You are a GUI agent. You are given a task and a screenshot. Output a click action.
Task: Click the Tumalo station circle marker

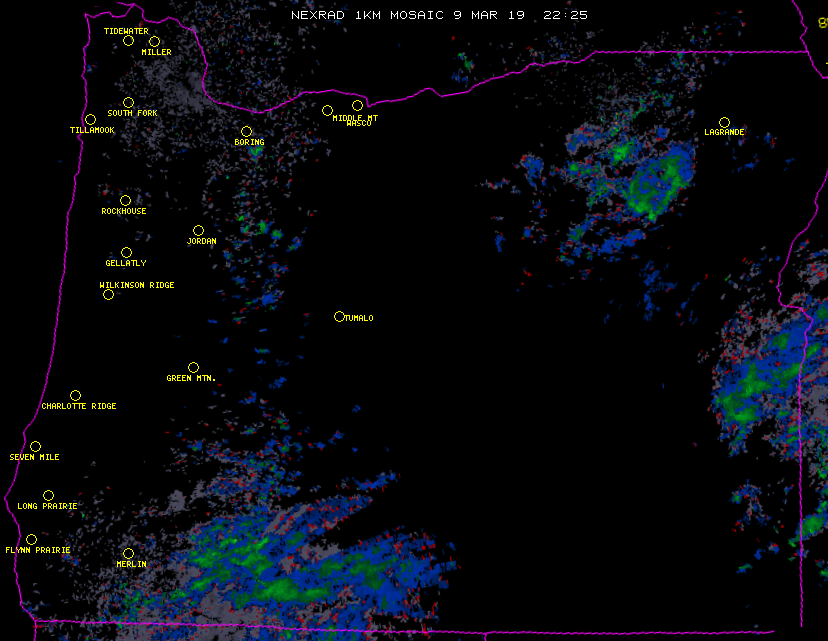coord(339,317)
